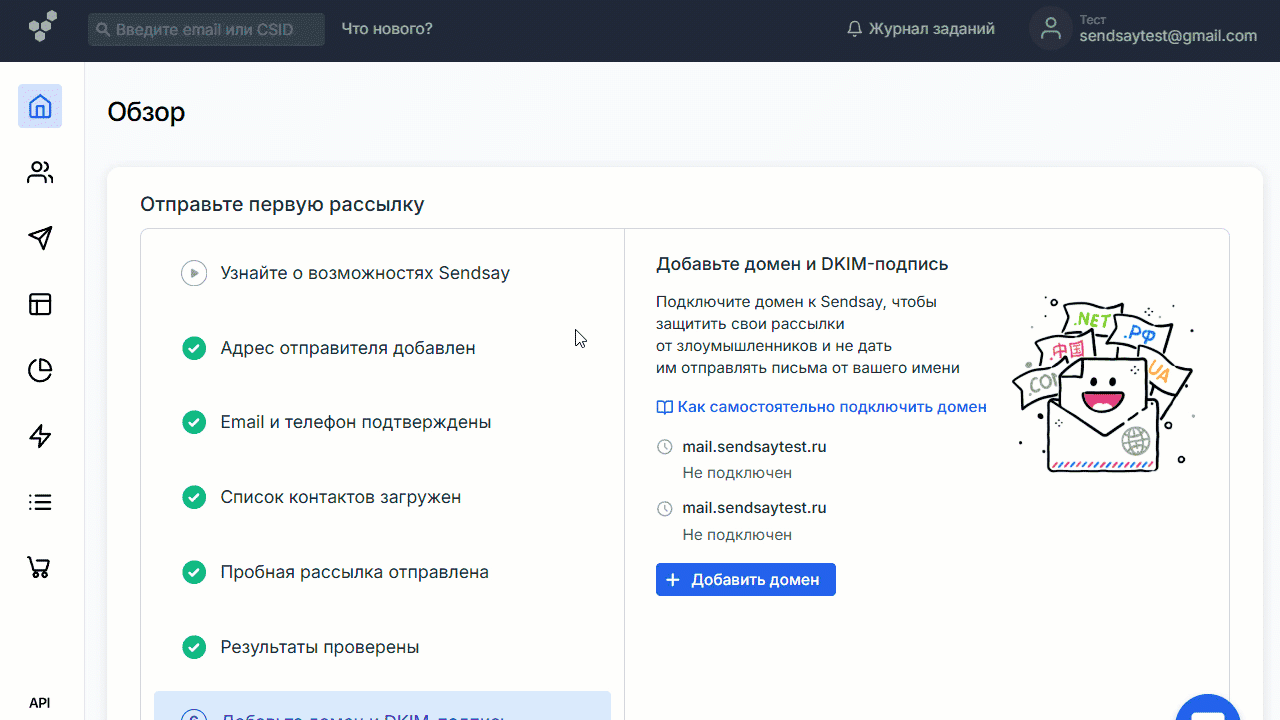The image size is (1280, 720).
Task: Open the Analytics pie chart icon
Action: point(40,370)
